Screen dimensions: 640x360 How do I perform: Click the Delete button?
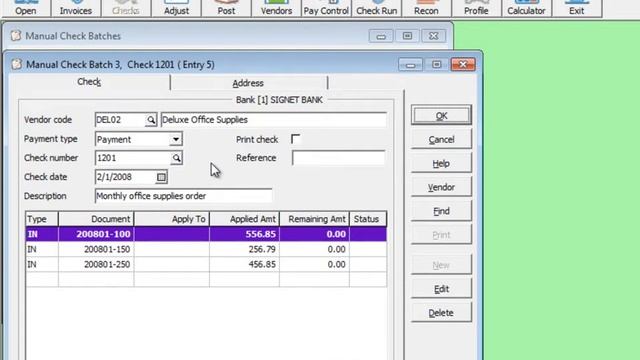coord(441,313)
